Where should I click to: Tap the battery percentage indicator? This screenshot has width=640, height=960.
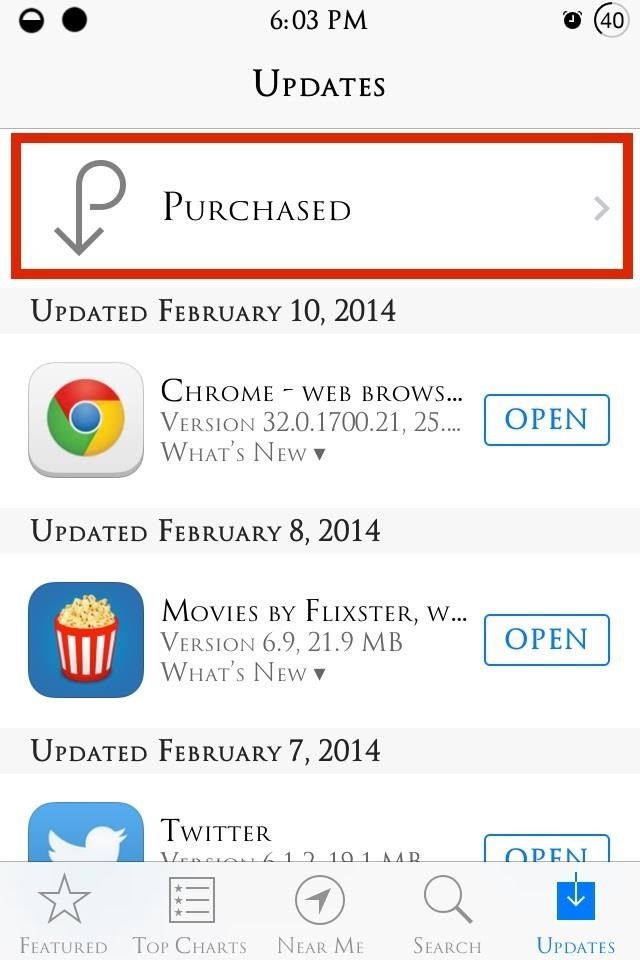(x=611, y=20)
